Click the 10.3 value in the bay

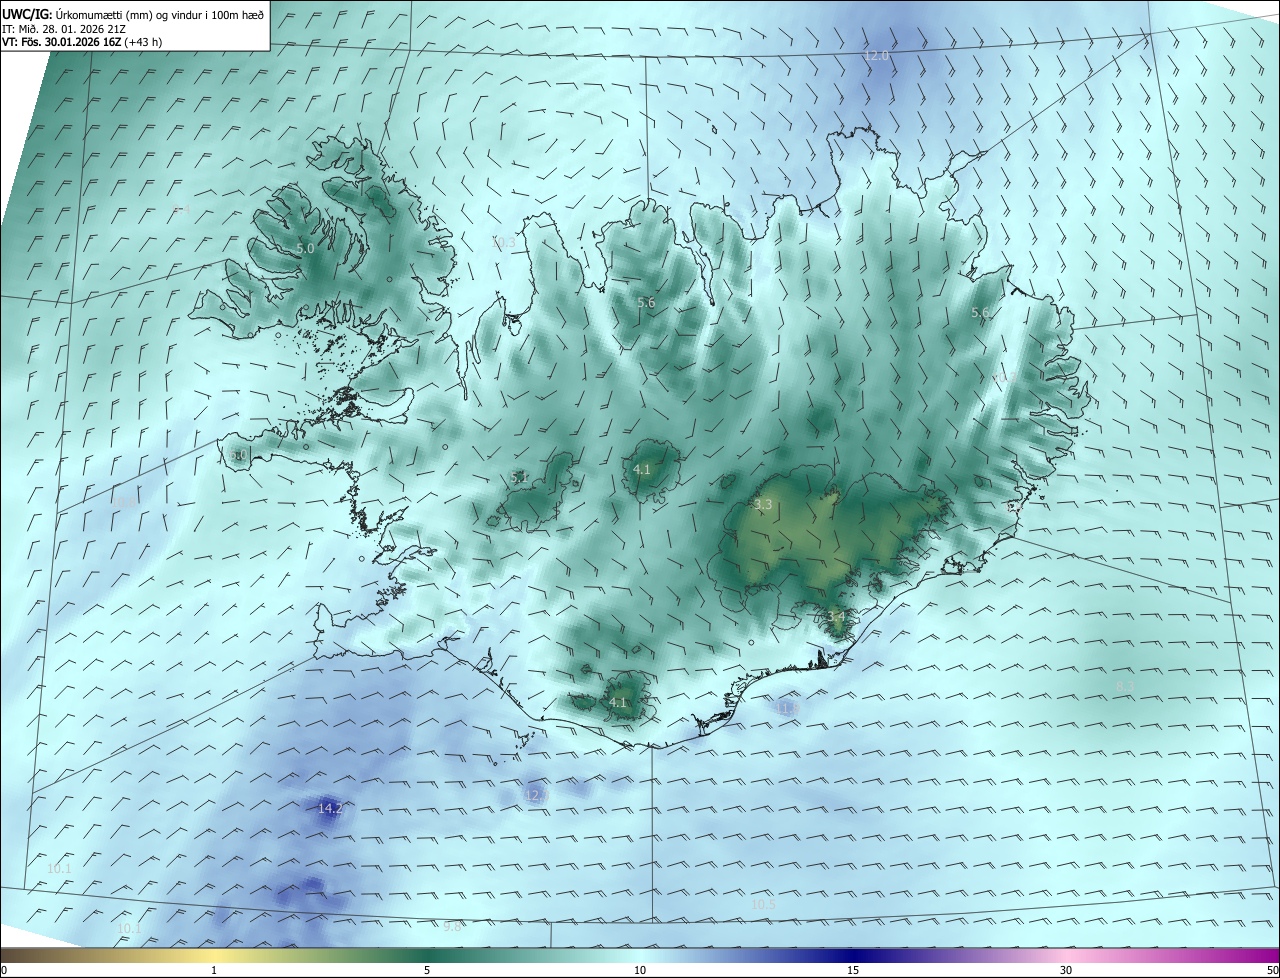pyautogui.click(x=503, y=242)
